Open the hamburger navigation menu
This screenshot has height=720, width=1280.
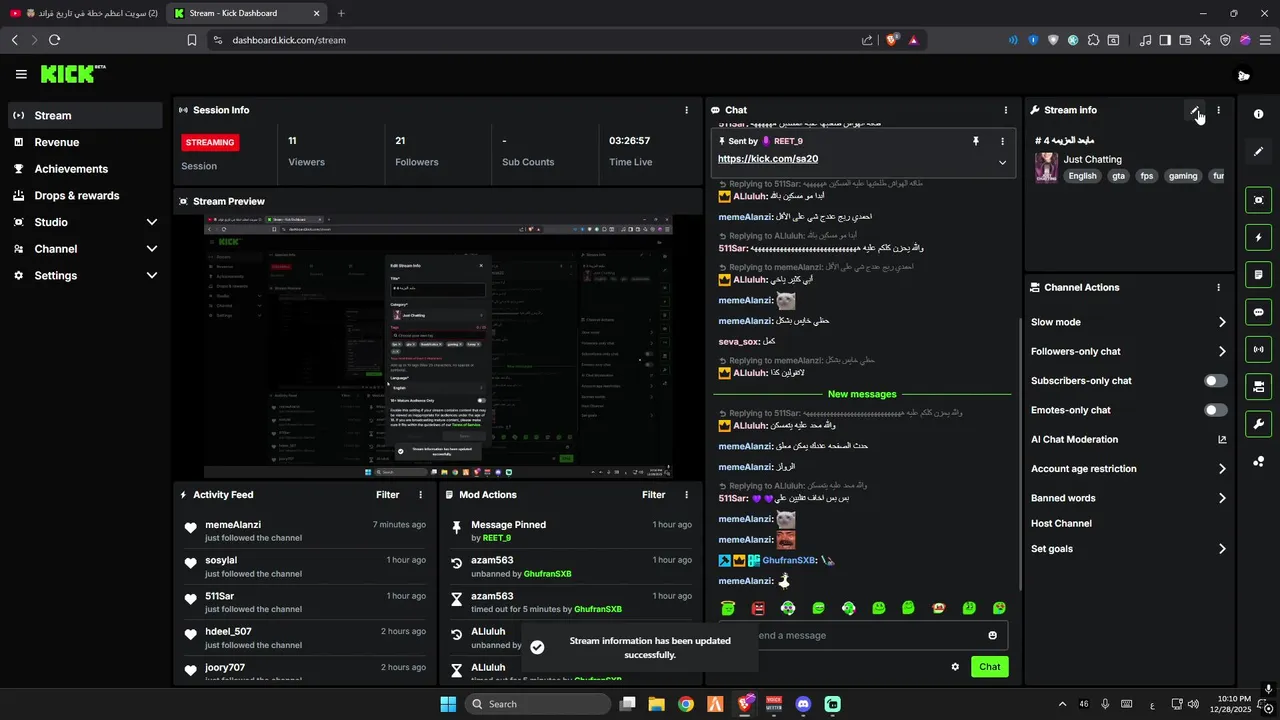pyautogui.click(x=21, y=74)
